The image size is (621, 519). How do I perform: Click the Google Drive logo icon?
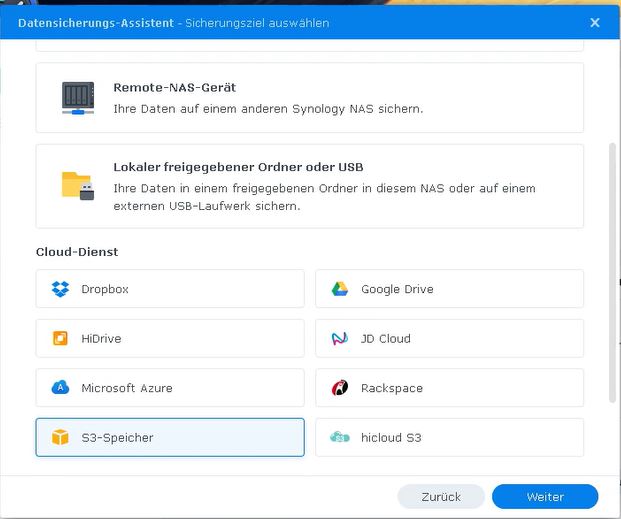click(x=340, y=289)
